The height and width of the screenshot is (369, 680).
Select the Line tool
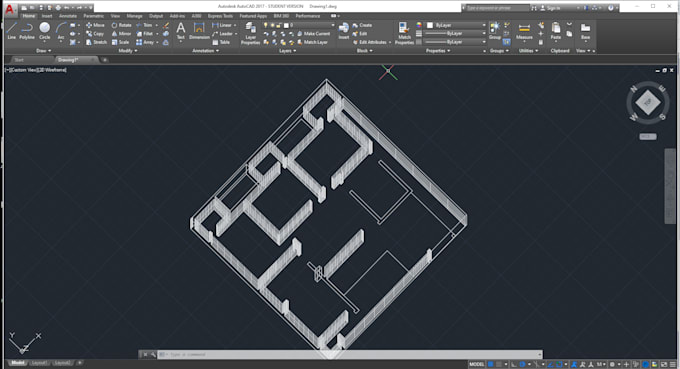tap(12, 30)
